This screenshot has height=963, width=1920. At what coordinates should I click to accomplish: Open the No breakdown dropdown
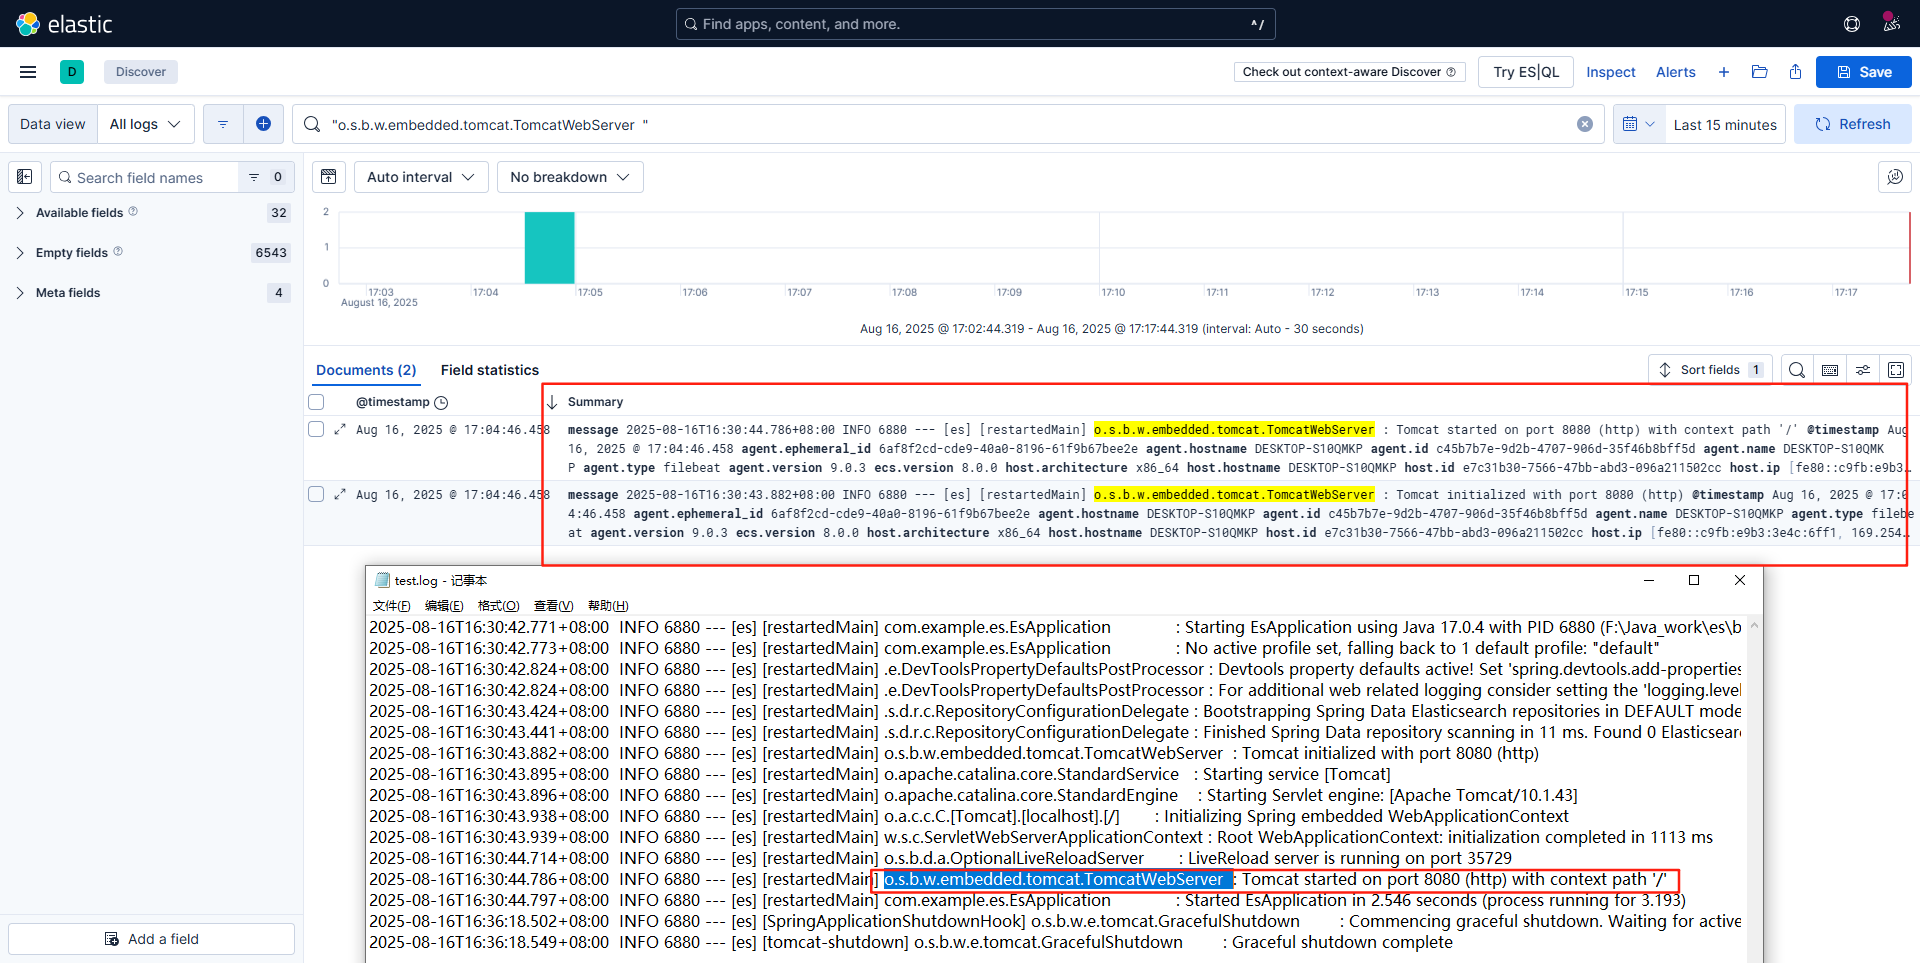[569, 177]
